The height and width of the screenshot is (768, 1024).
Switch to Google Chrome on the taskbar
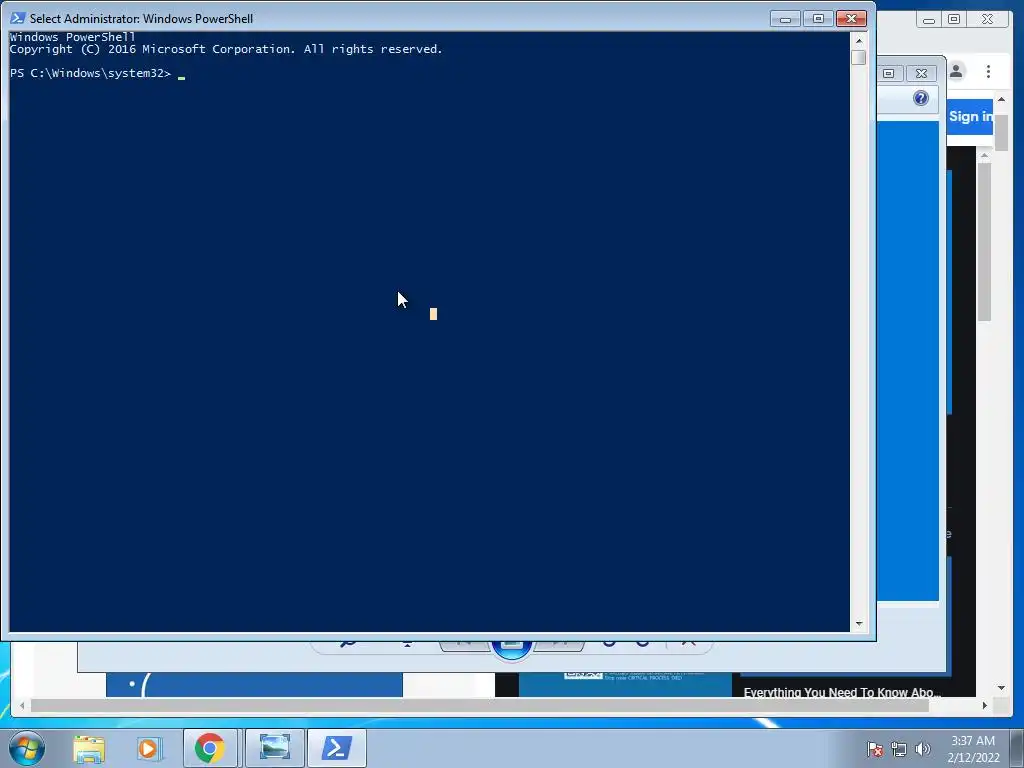coord(210,748)
